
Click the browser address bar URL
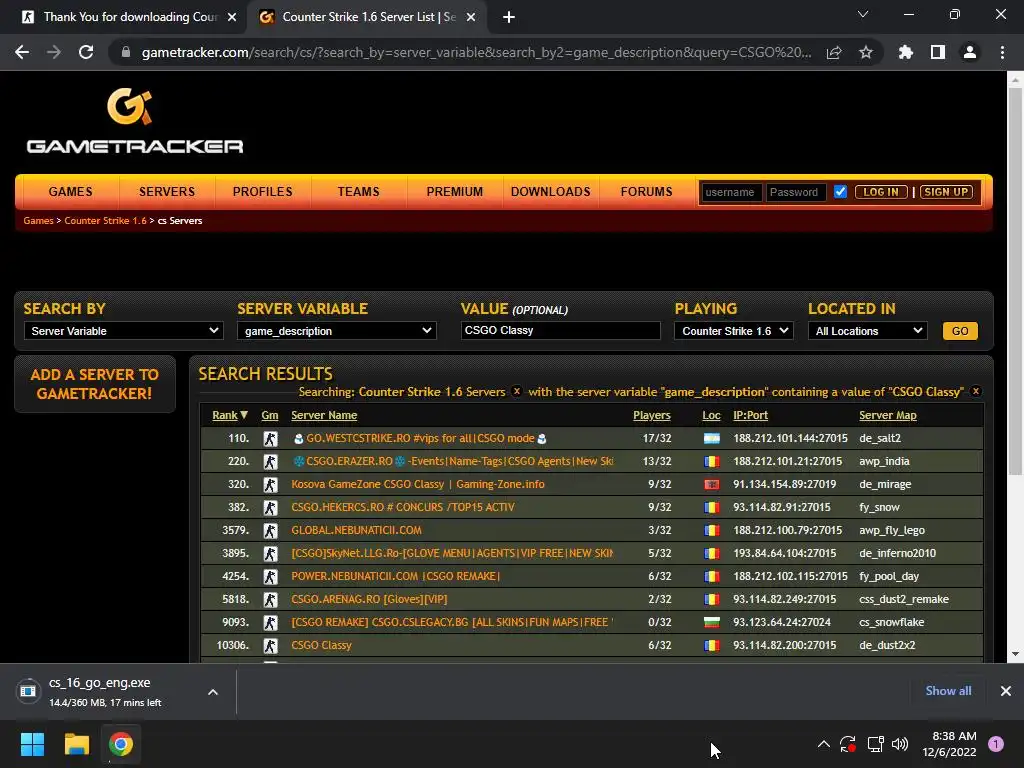[x=477, y=52]
